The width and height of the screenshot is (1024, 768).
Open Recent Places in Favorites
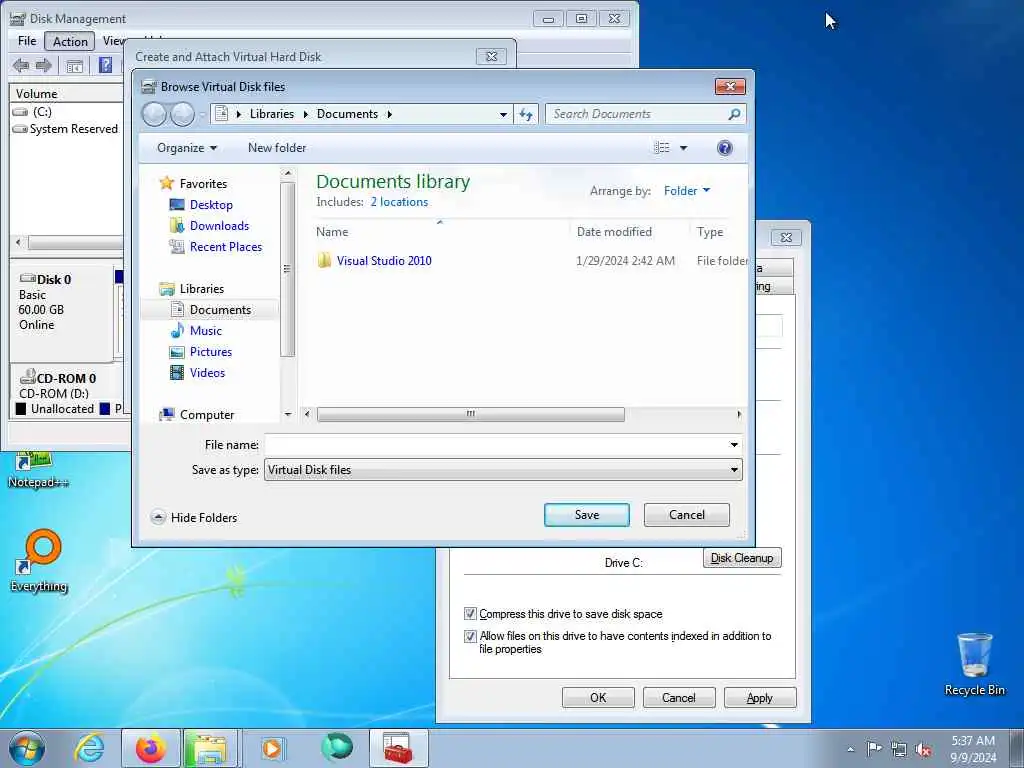tap(225, 247)
